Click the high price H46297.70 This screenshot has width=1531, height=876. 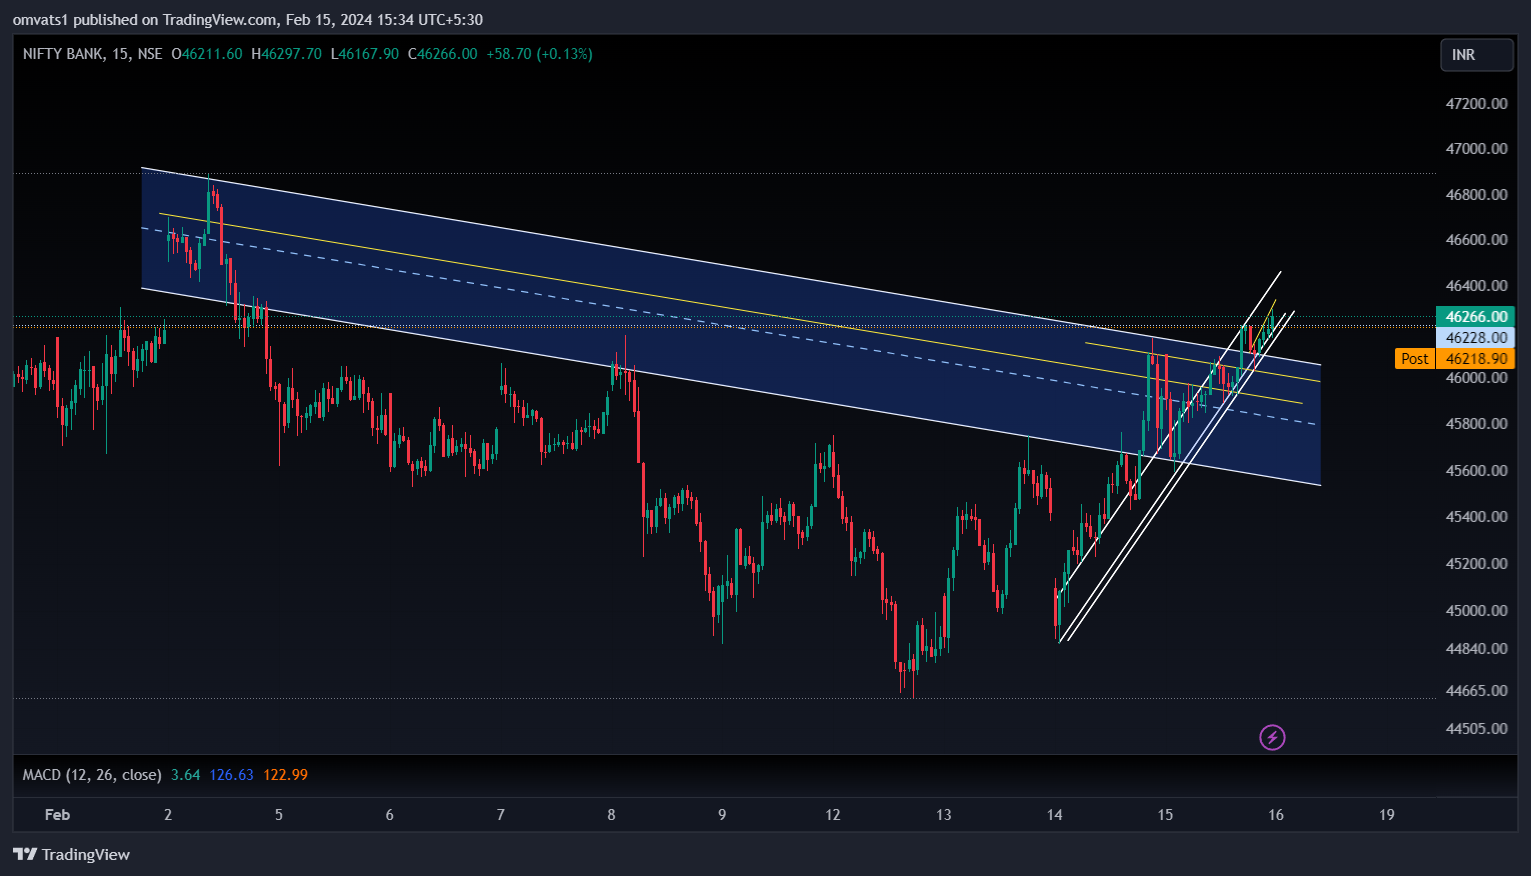coord(287,54)
